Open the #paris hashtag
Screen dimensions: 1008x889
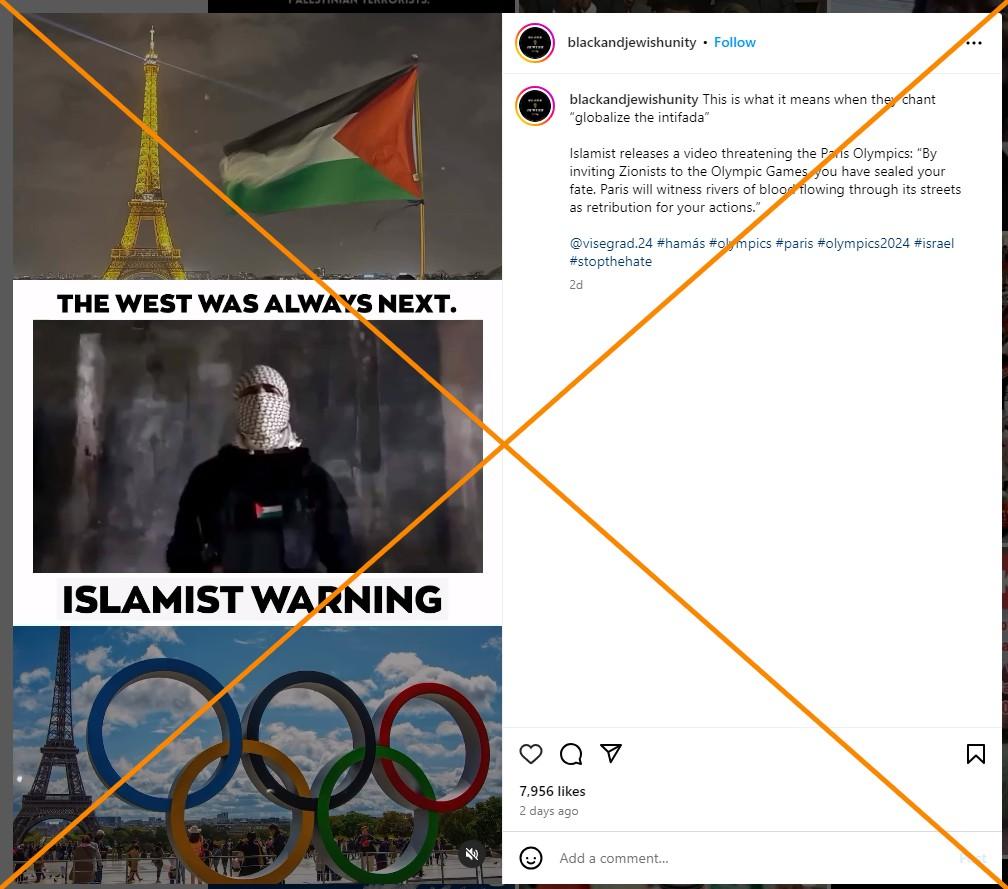coord(794,243)
